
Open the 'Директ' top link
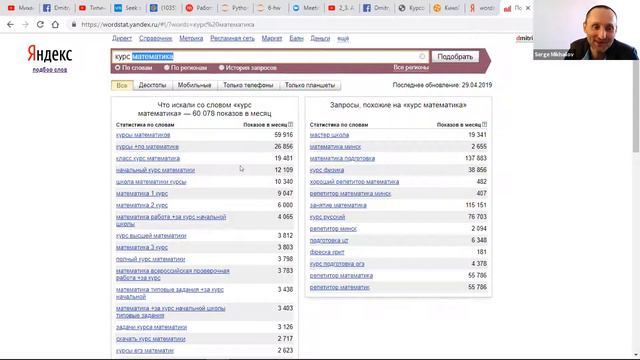[122, 38]
